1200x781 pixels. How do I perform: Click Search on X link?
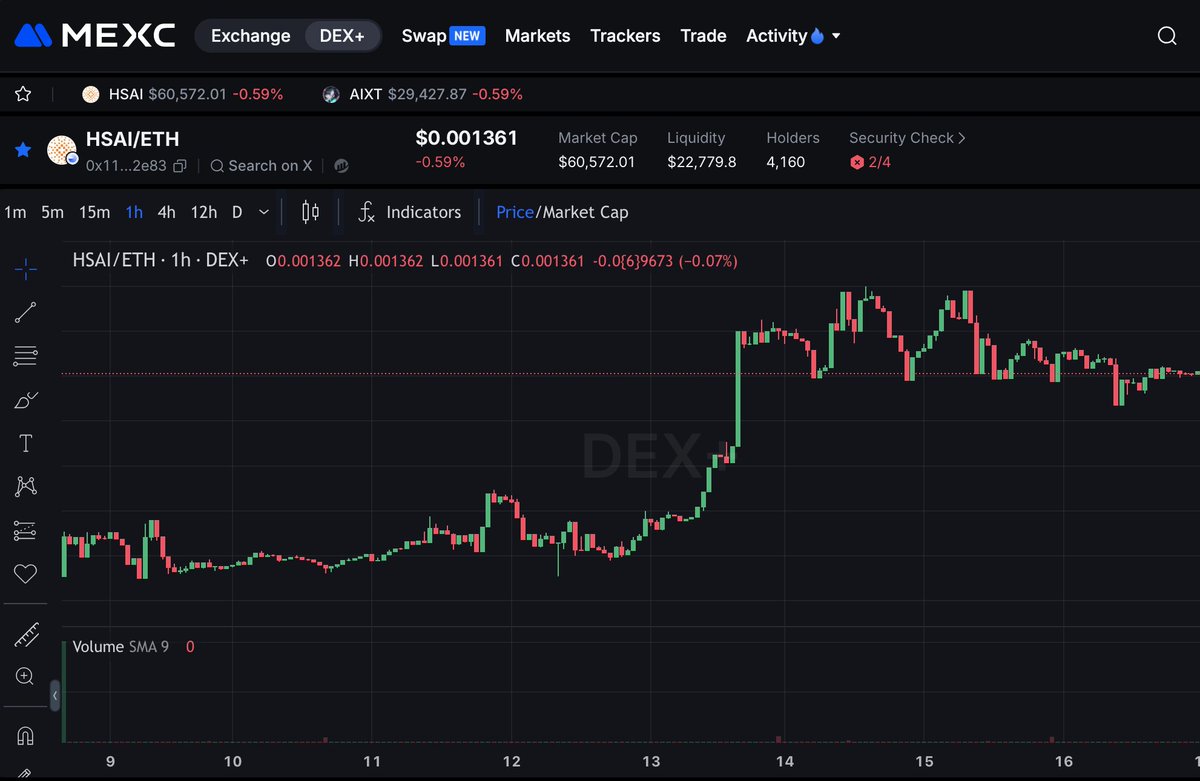(261, 166)
